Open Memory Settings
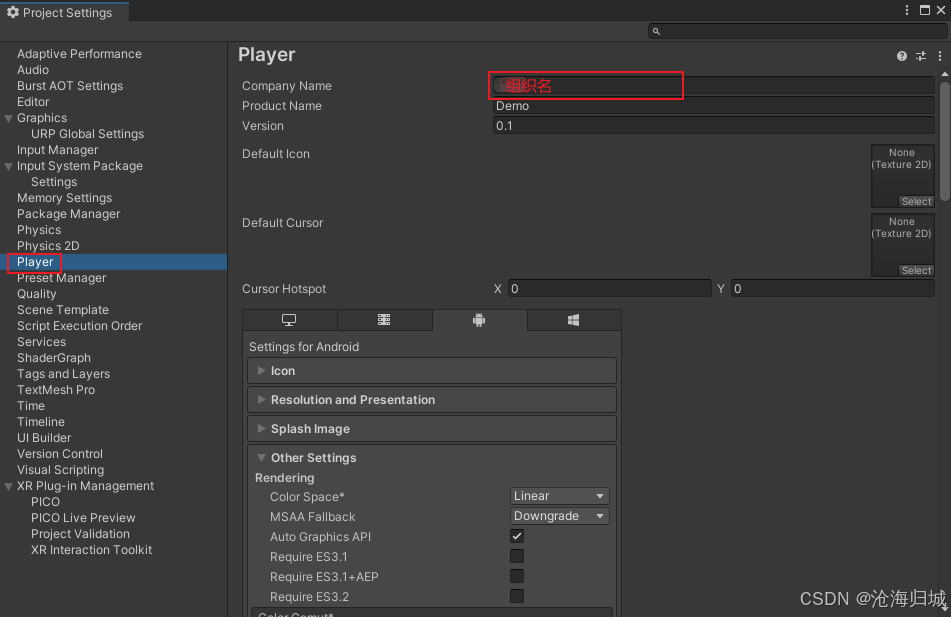This screenshot has height=617, width=951. point(64,198)
